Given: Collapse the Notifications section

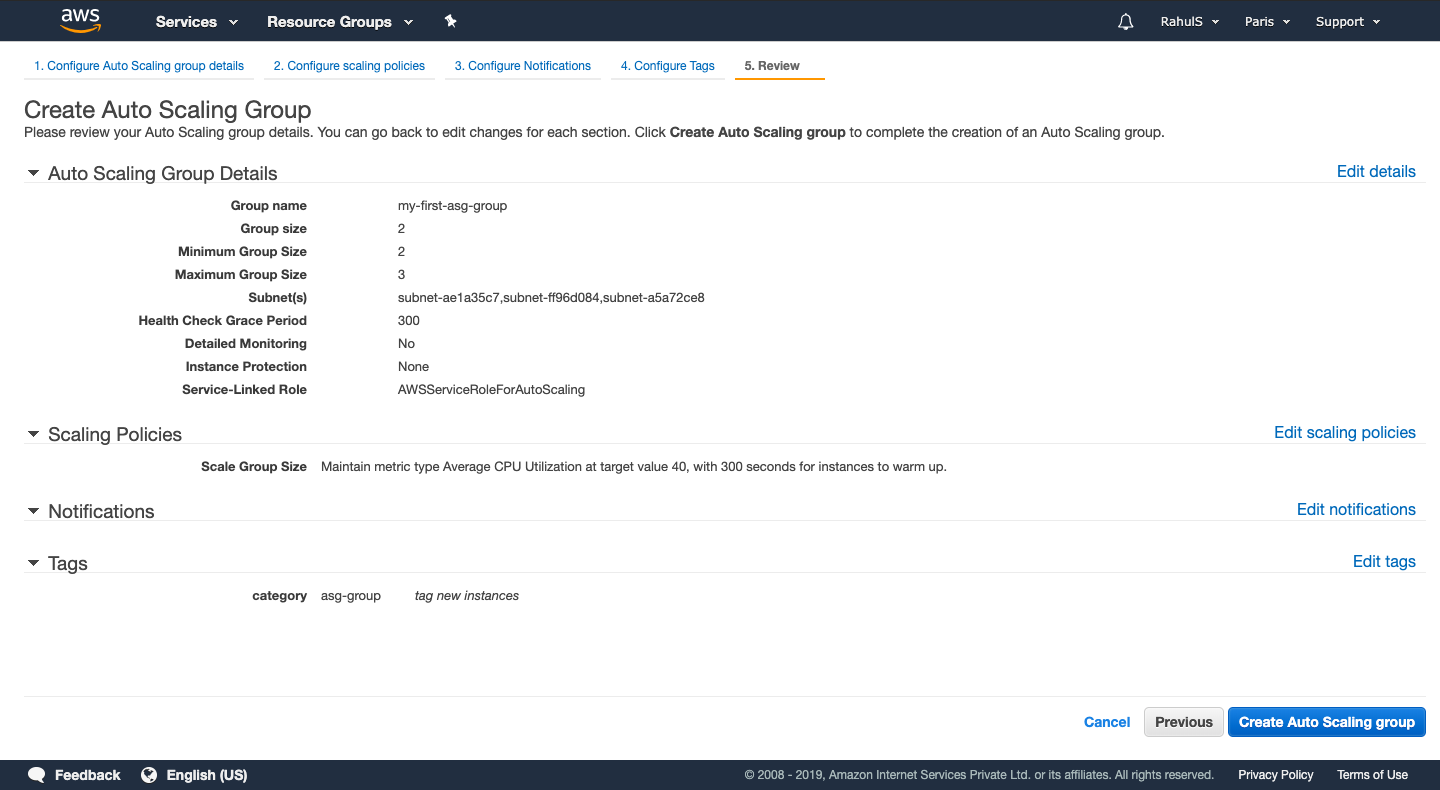Looking at the screenshot, I should point(33,511).
